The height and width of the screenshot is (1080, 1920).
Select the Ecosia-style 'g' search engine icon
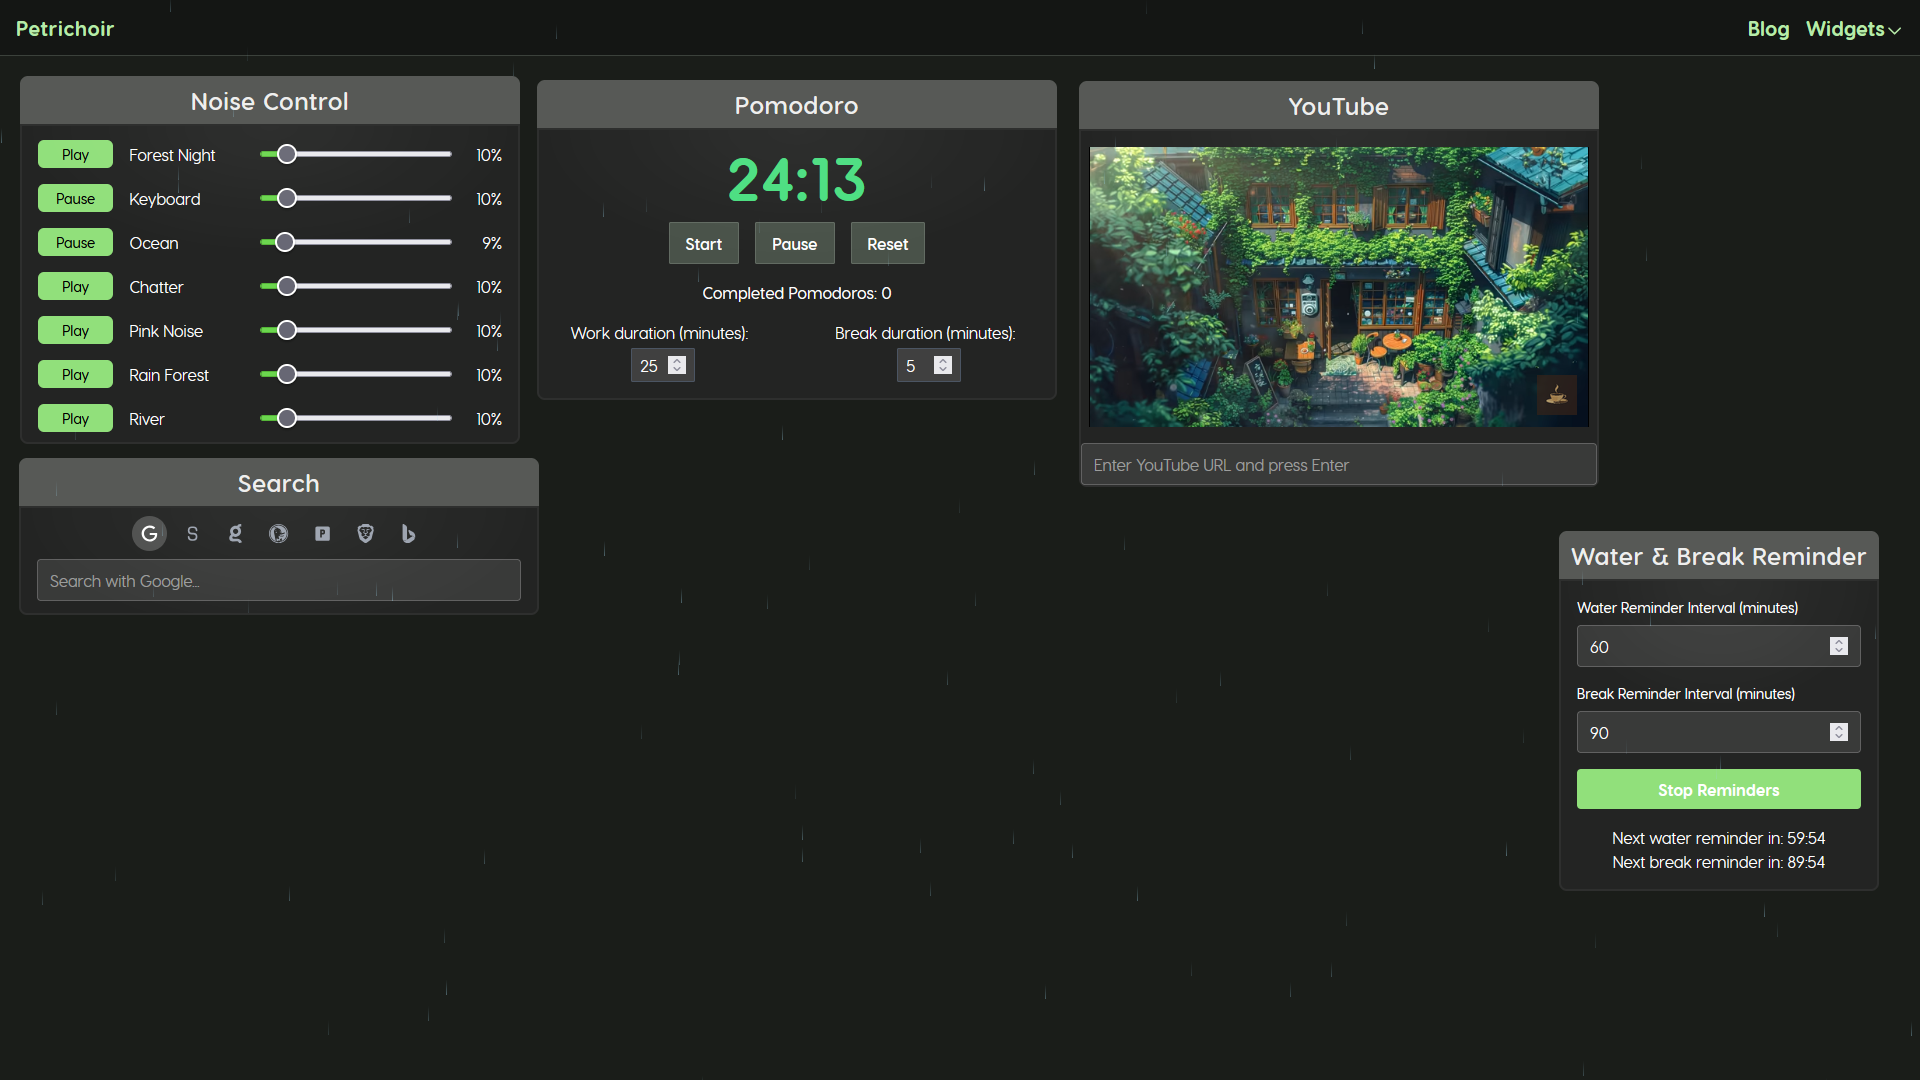click(235, 534)
